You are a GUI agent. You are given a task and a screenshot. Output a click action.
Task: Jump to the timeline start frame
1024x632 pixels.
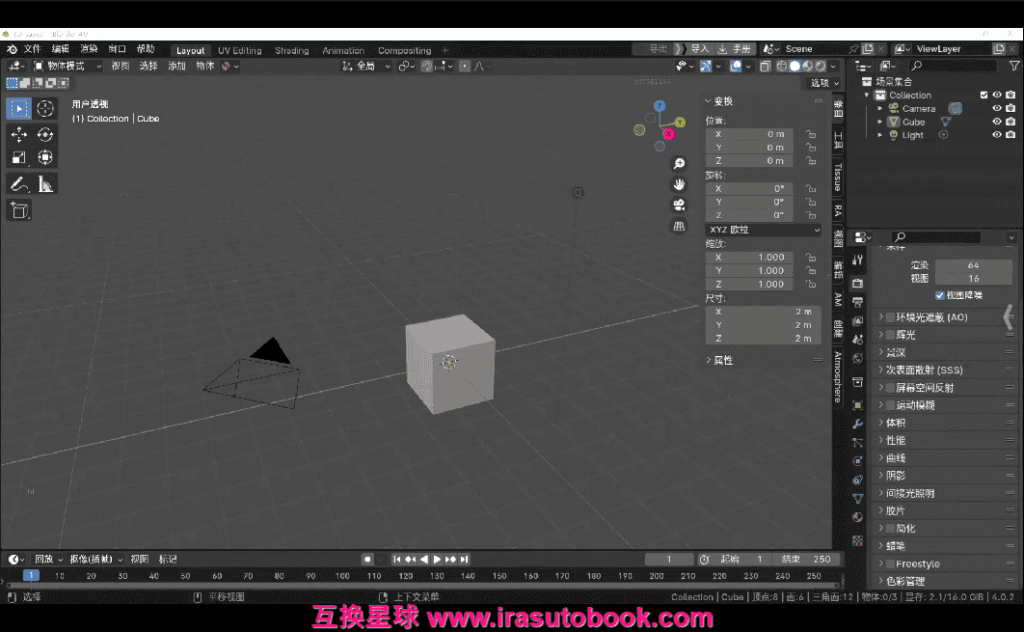tap(396, 560)
